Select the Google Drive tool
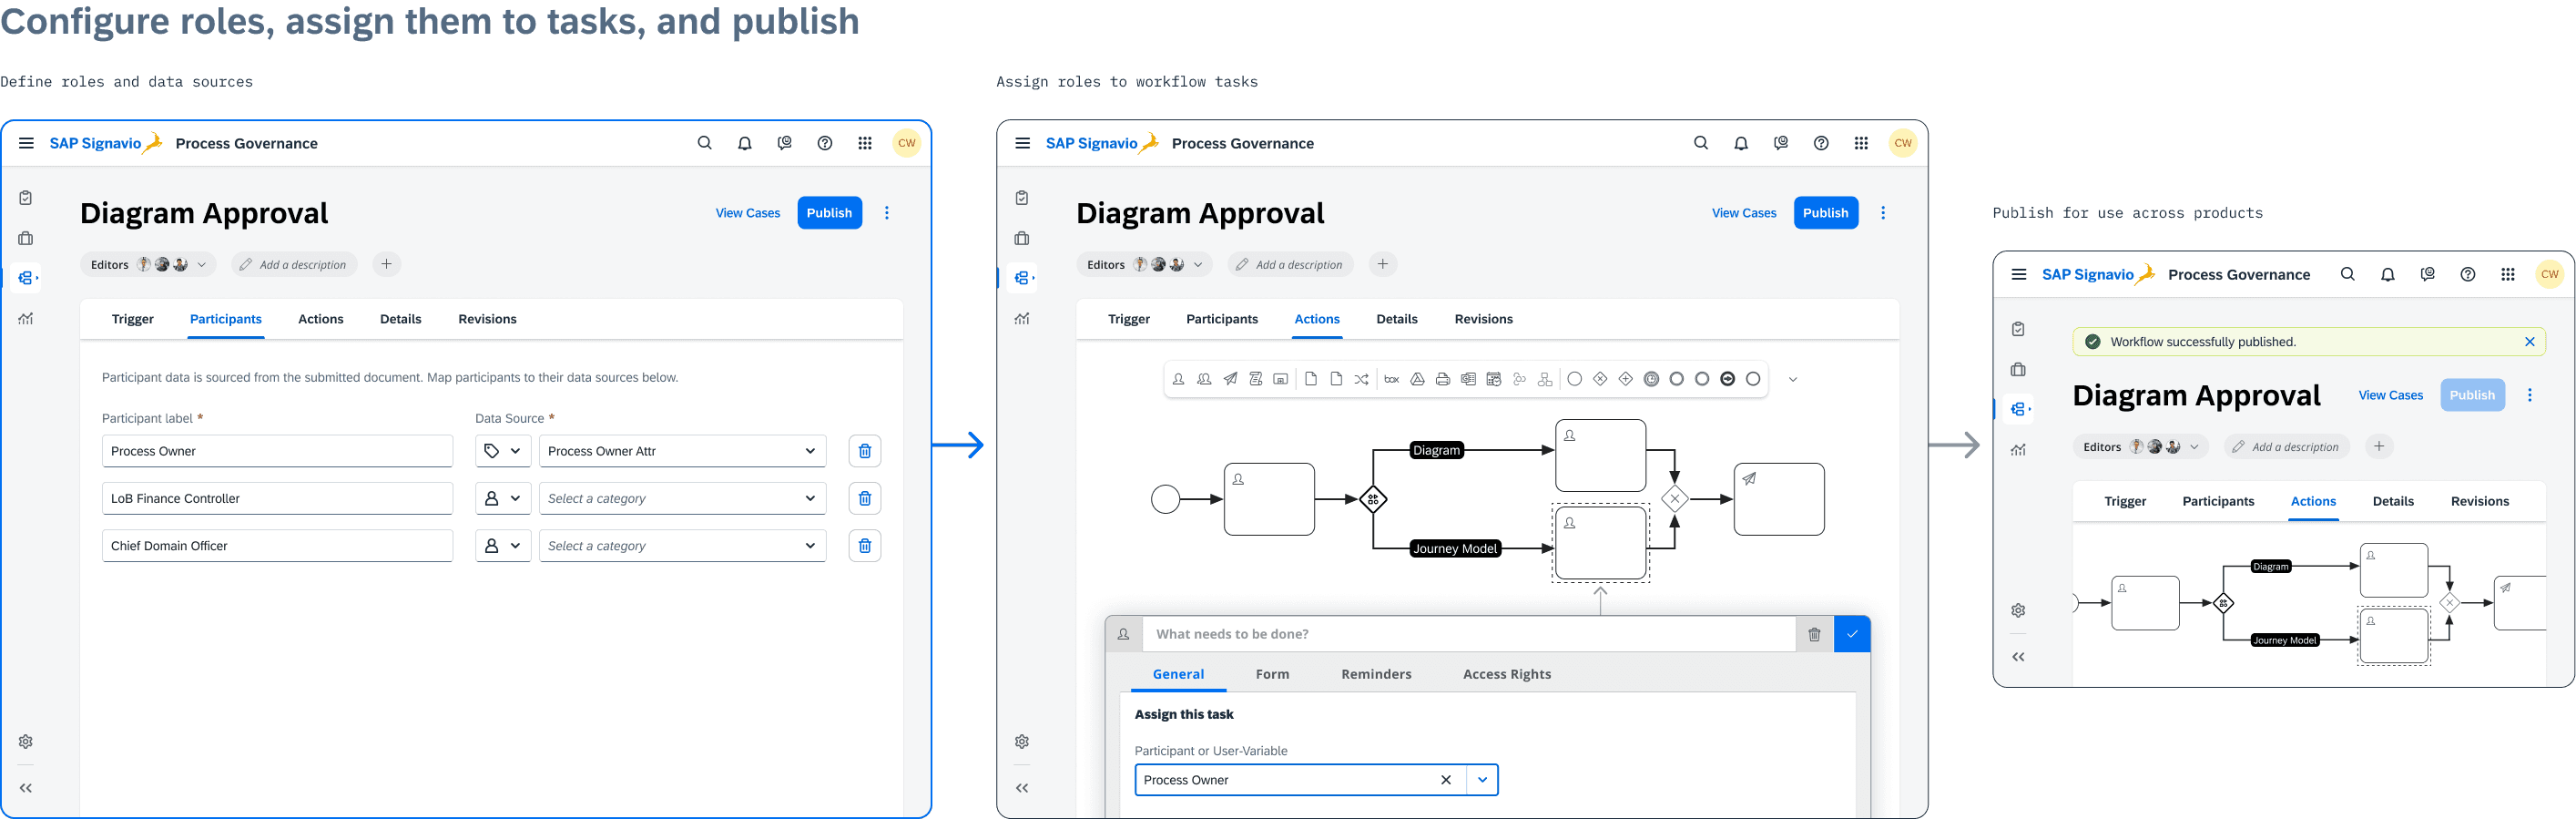 [1417, 379]
